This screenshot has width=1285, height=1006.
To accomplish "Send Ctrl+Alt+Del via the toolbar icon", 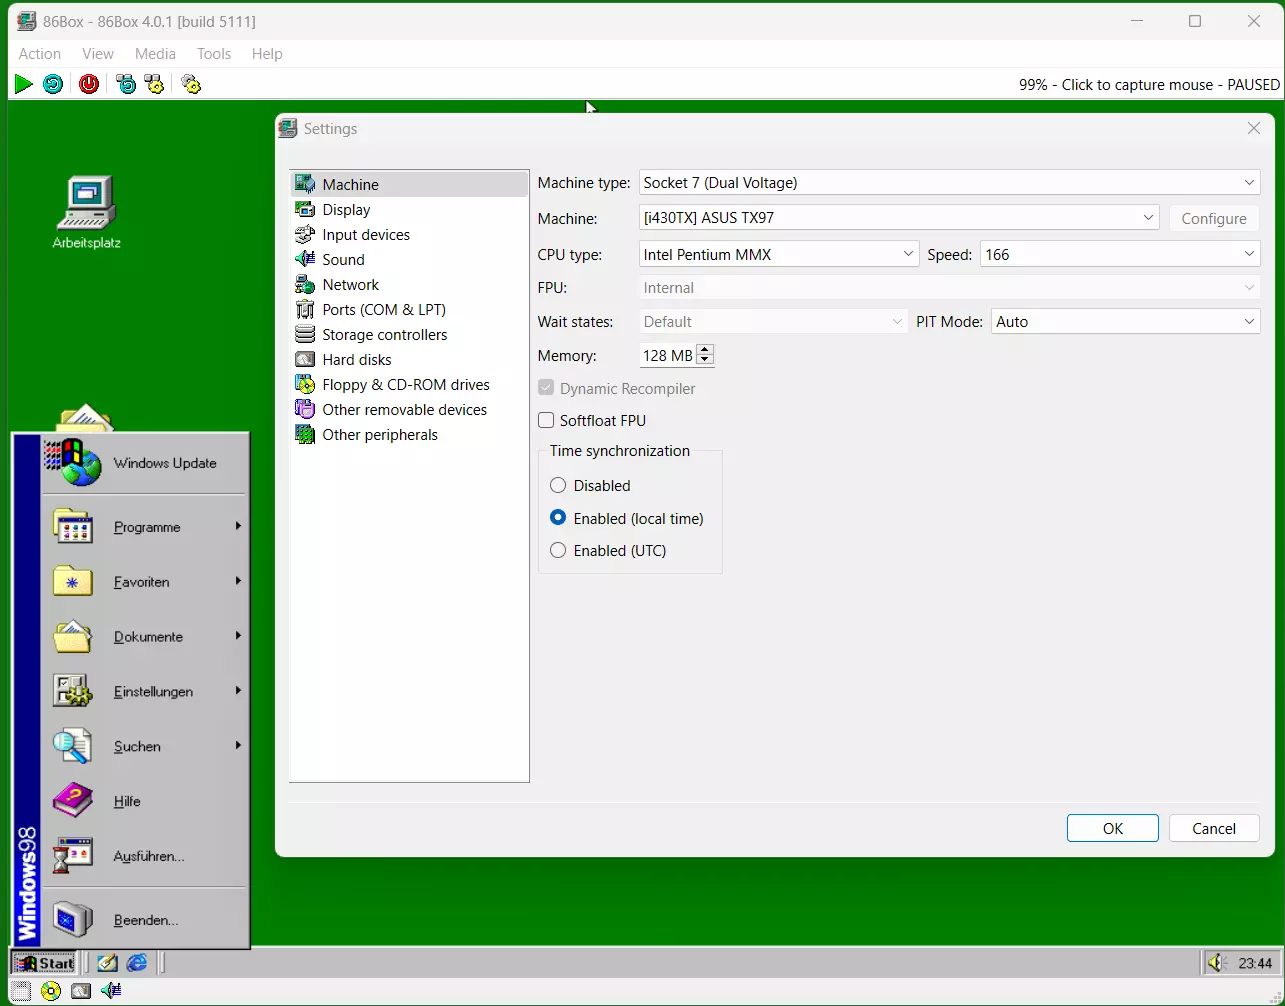I will coord(126,84).
